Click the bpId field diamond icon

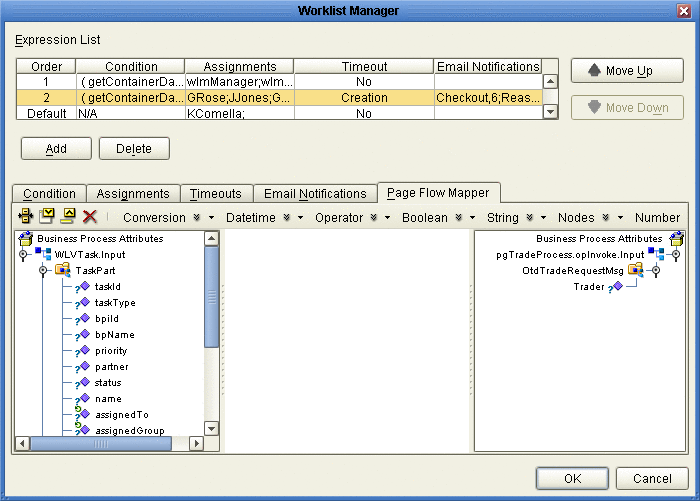pyautogui.click(x=83, y=319)
